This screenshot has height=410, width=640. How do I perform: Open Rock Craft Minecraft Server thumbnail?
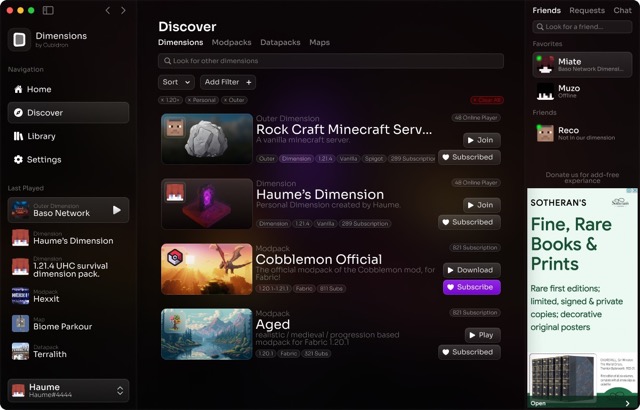[207, 139]
